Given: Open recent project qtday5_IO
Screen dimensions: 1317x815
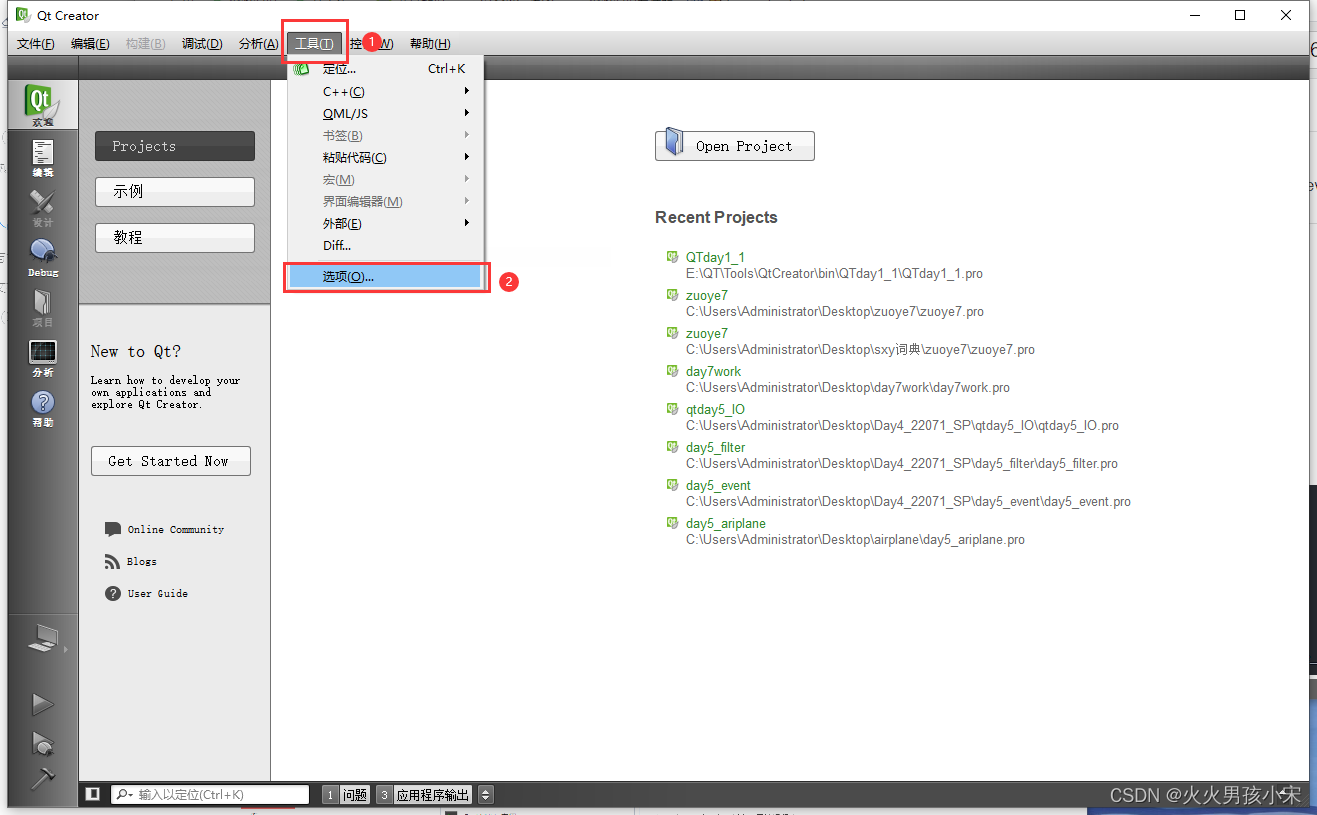Looking at the screenshot, I should (715, 409).
